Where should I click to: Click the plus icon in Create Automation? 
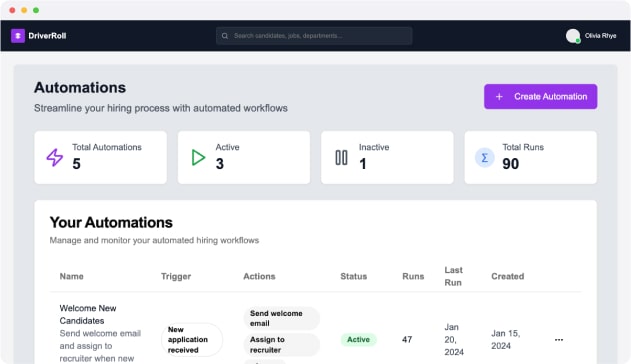(x=499, y=97)
